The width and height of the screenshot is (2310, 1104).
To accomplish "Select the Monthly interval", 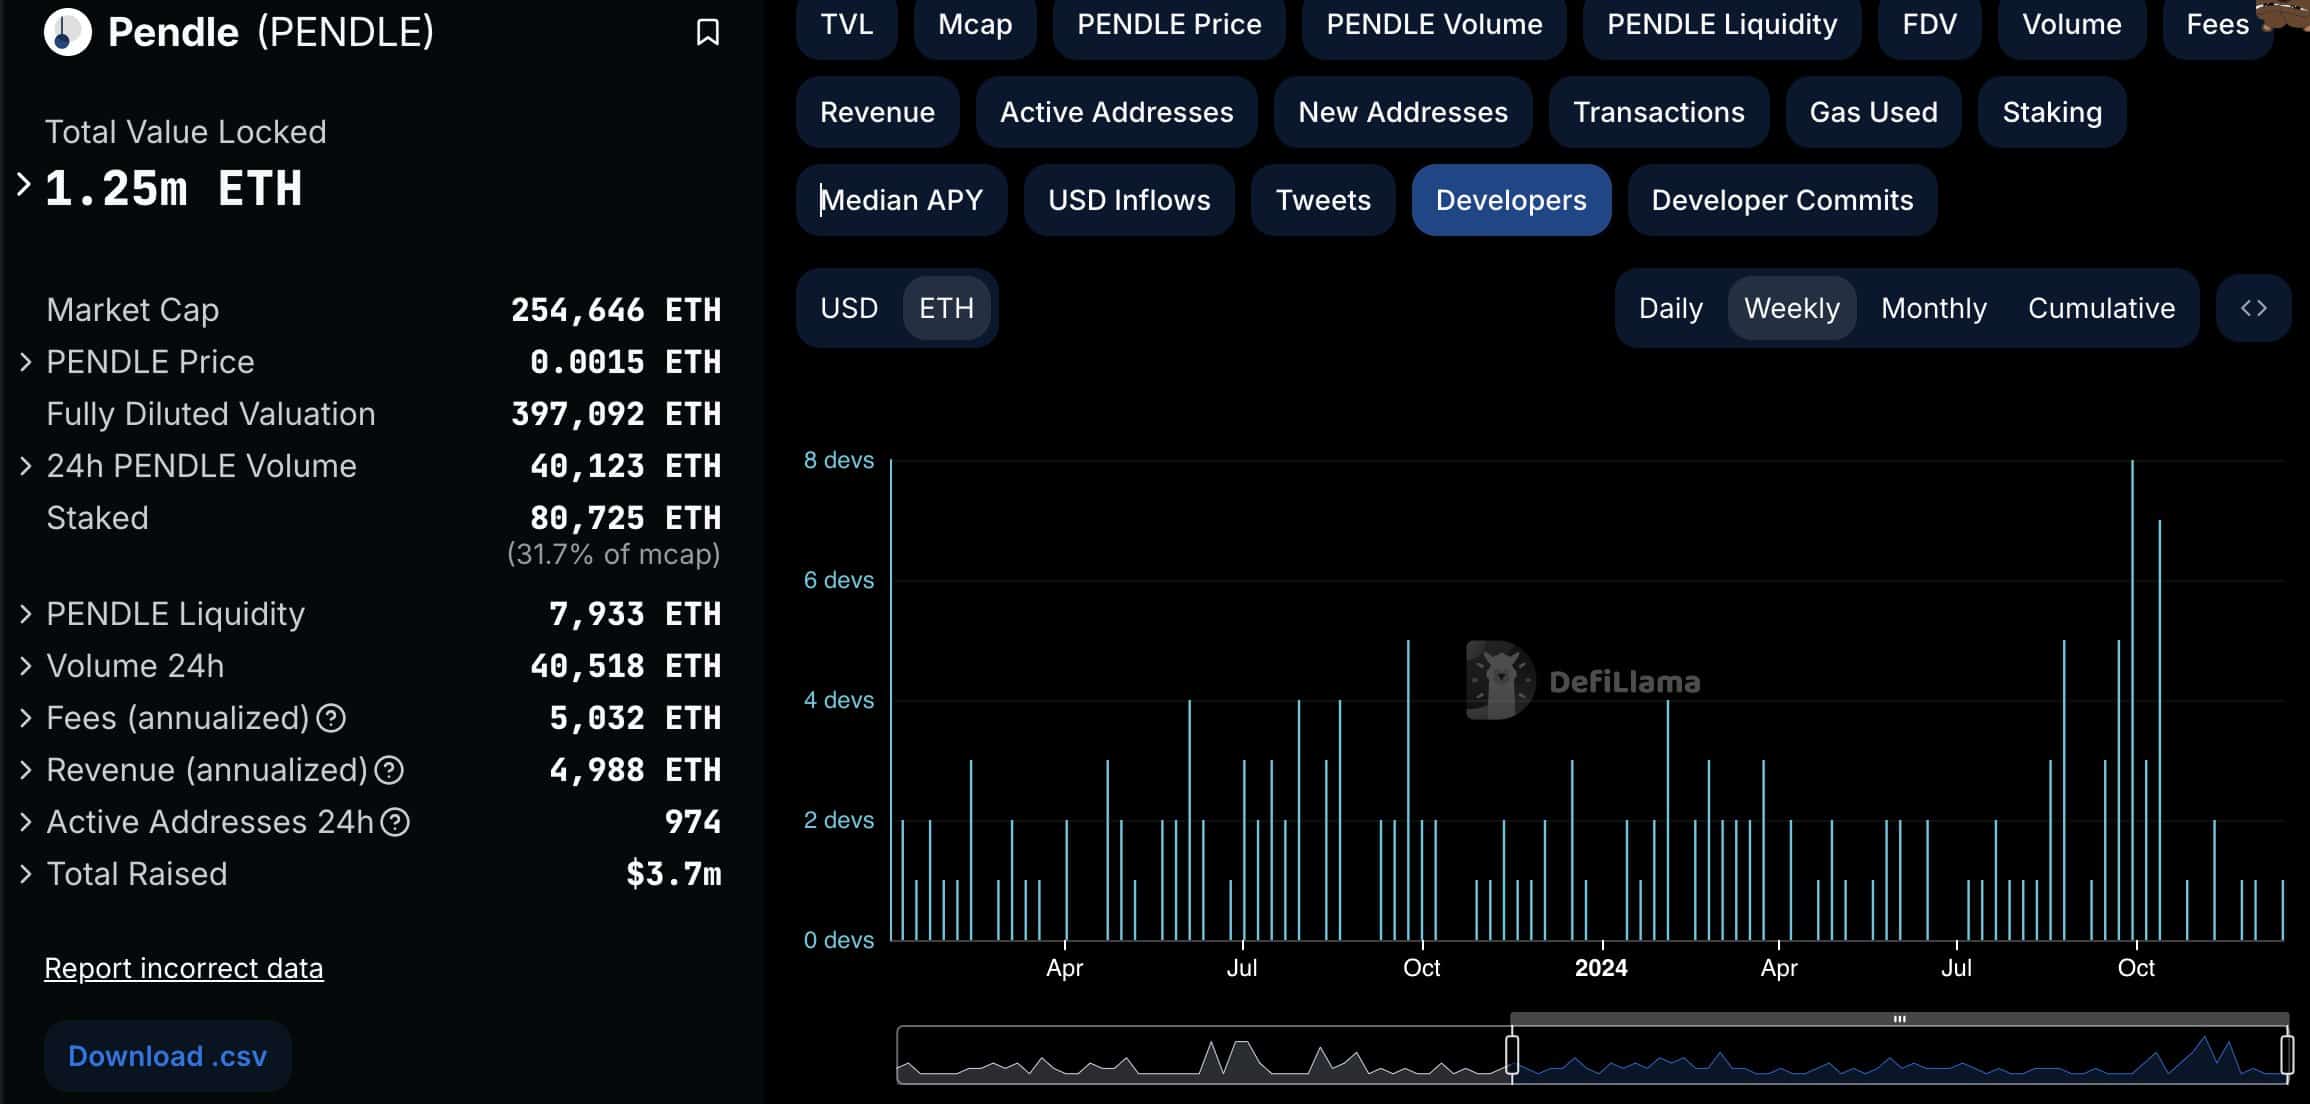I will [x=1934, y=308].
